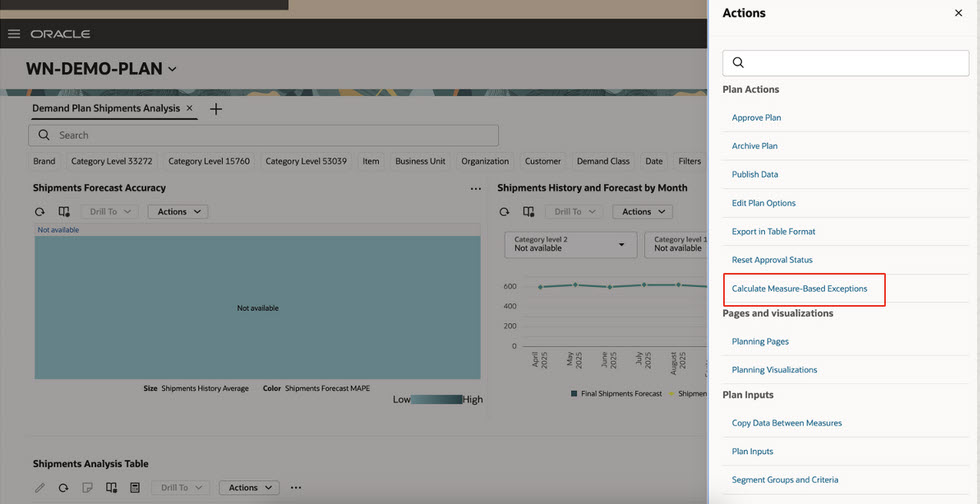Click the notes icon in Shipments Analysis Table
Image resolution: width=980 pixels, height=504 pixels.
point(87,488)
